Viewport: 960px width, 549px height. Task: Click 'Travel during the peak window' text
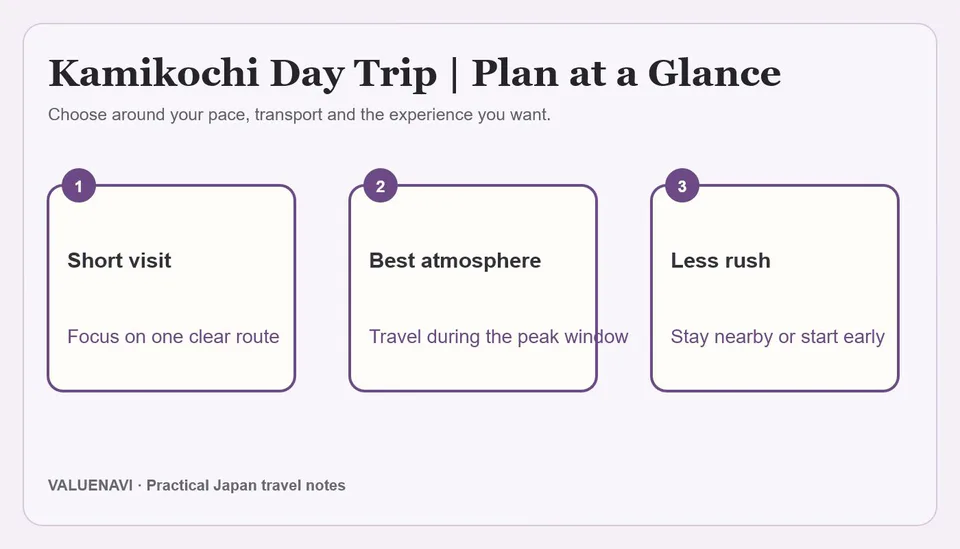[498, 337]
